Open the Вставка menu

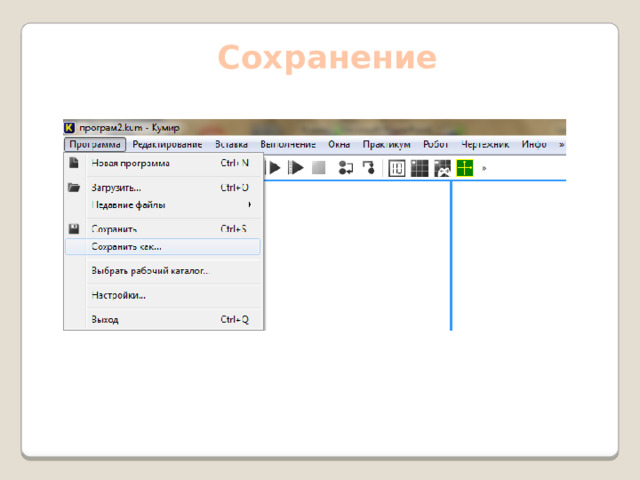pos(231,144)
